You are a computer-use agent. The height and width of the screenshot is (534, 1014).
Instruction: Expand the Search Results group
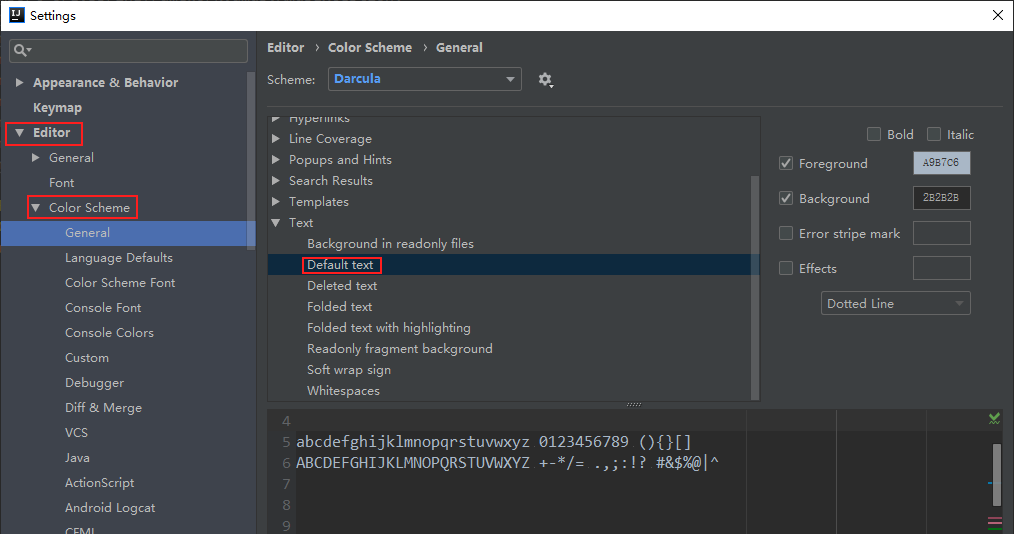[x=276, y=180]
